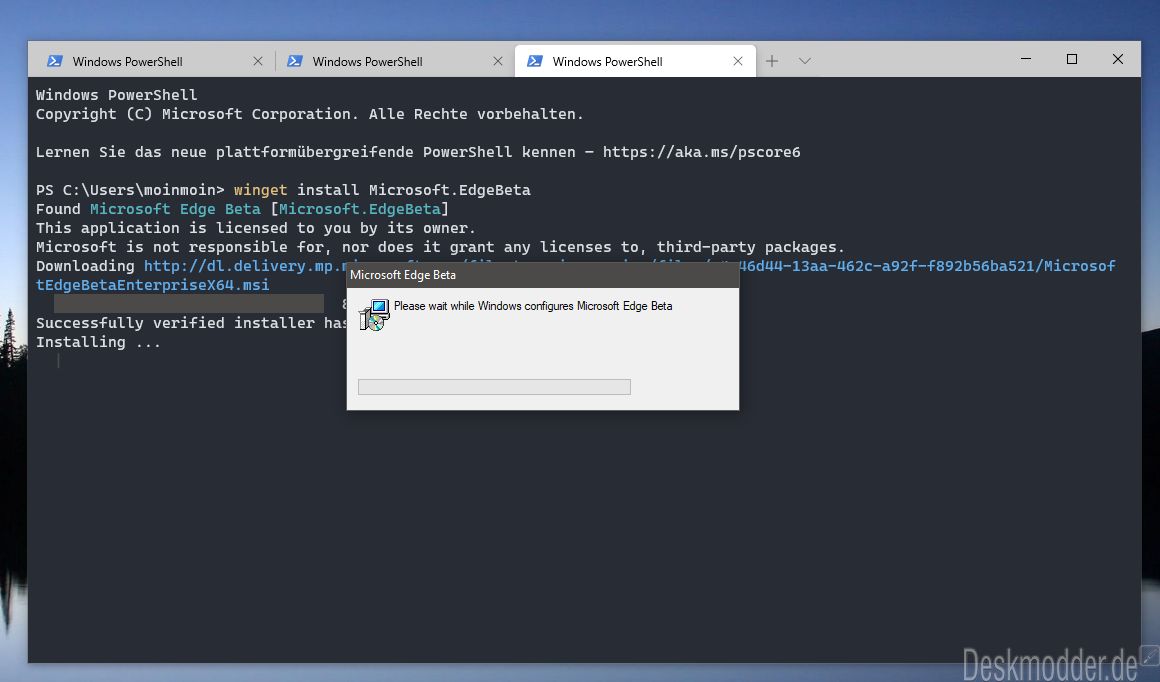This screenshot has height=682, width=1160.
Task: Expand the new-tab profile dropdown chevron
Action: click(x=805, y=61)
